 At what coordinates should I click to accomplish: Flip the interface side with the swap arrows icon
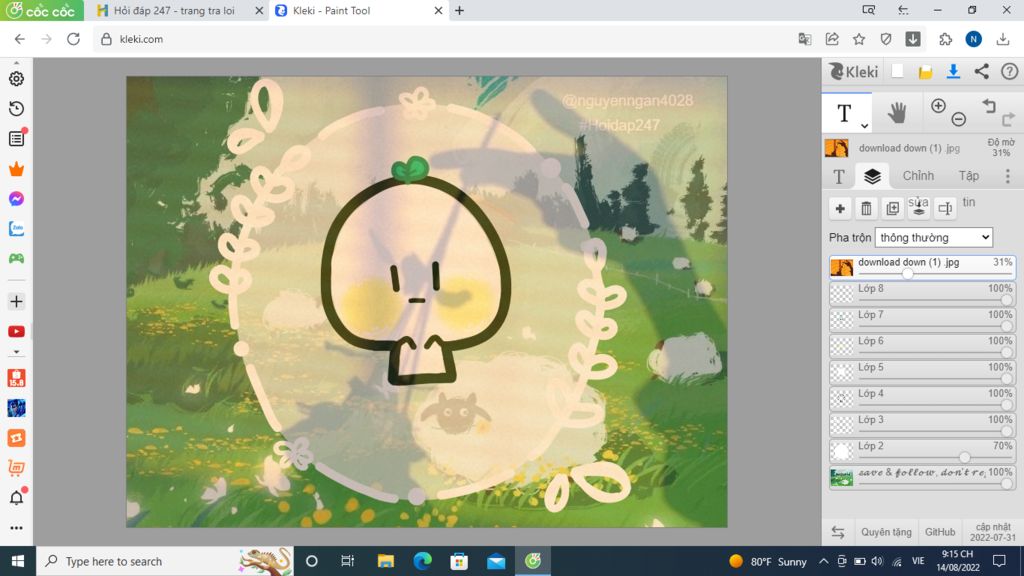click(838, 532)
